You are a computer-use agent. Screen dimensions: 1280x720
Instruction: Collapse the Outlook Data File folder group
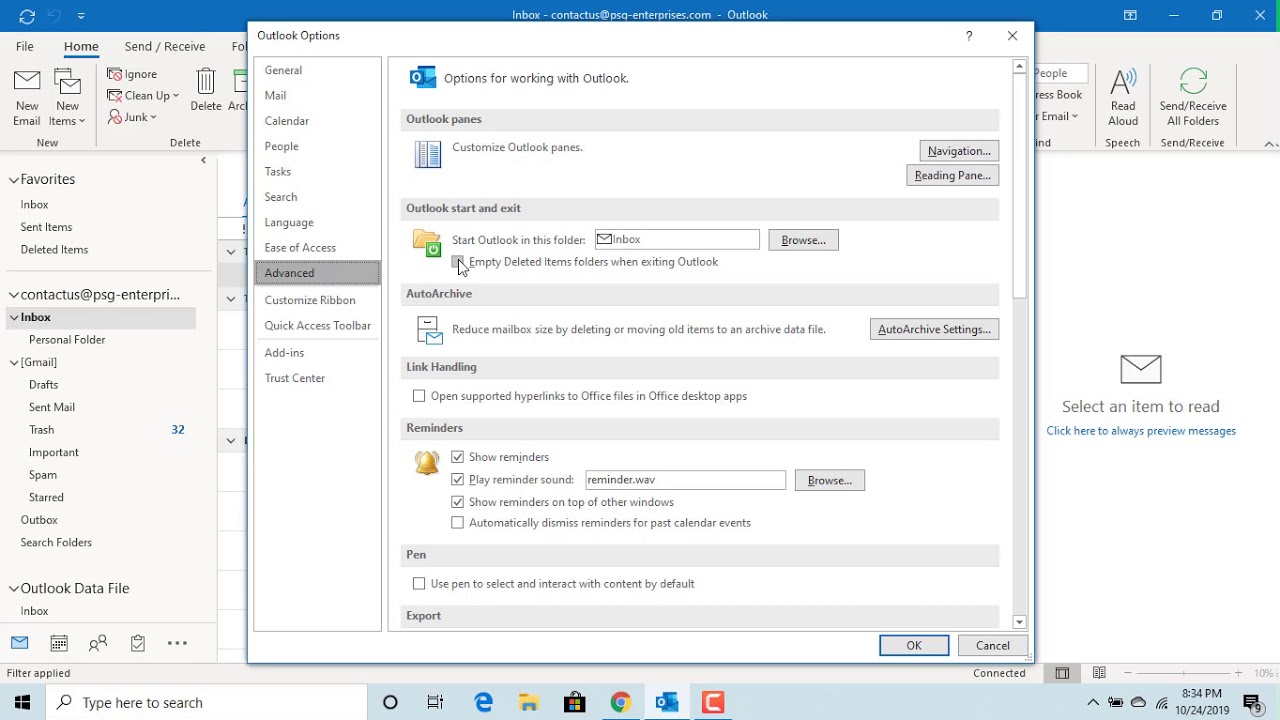[x=14, y=588]
